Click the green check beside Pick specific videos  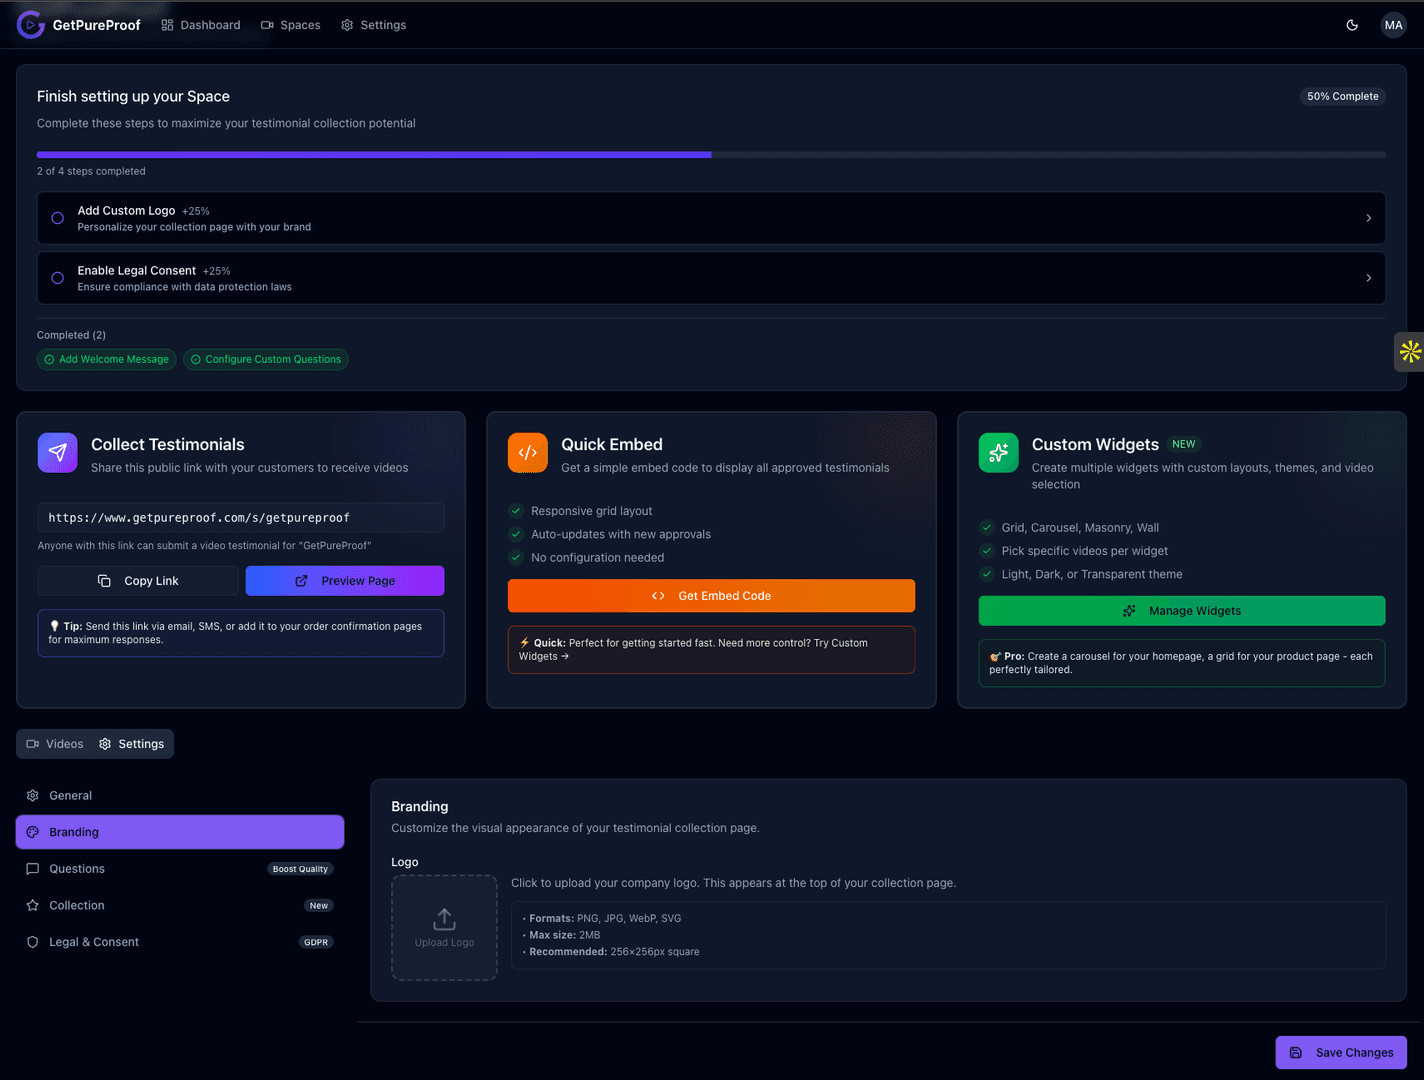[x=987, y=551]
